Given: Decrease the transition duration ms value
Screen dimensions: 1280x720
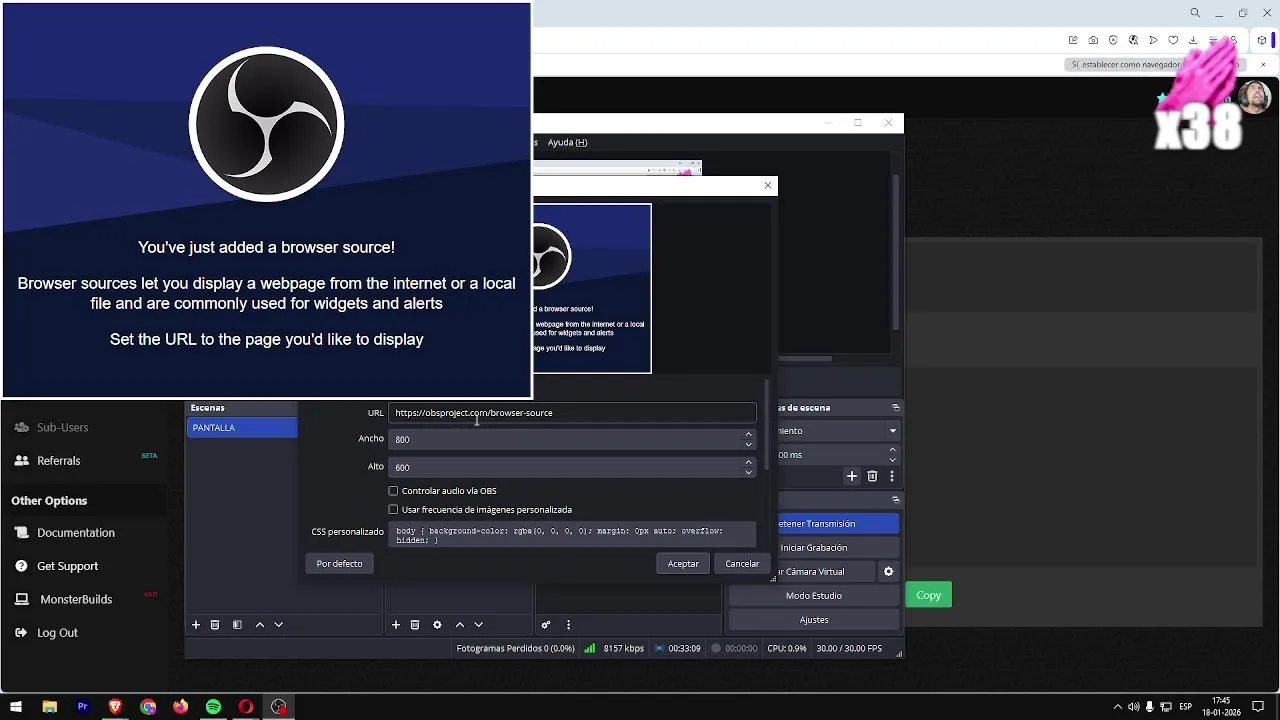Looking at the screenshot, I should point(893,460).
